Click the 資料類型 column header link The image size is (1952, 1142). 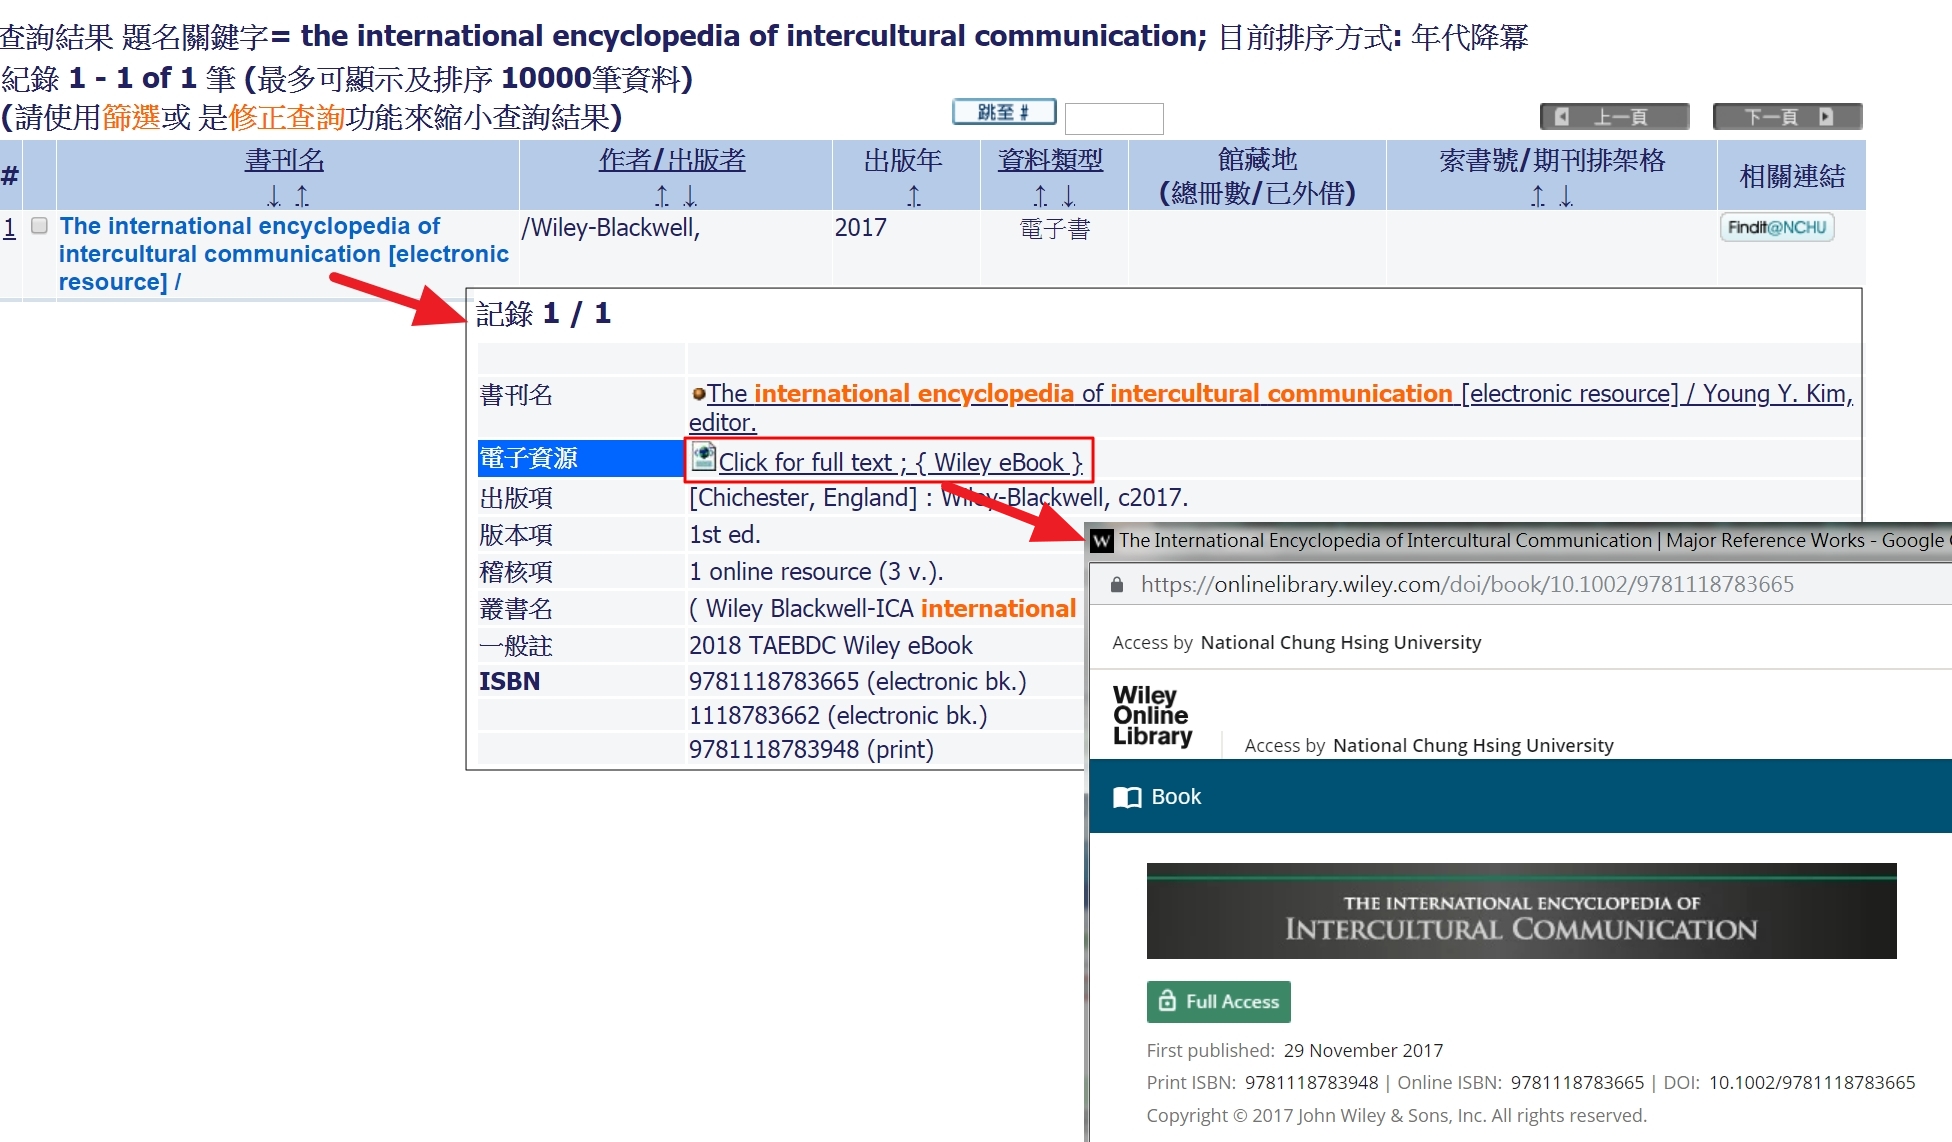click(x=1050, y=160)
